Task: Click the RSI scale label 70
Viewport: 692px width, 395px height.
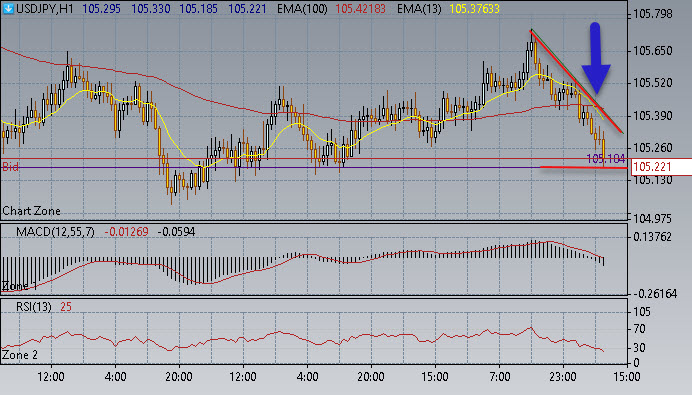Action: tap(639, 329)
